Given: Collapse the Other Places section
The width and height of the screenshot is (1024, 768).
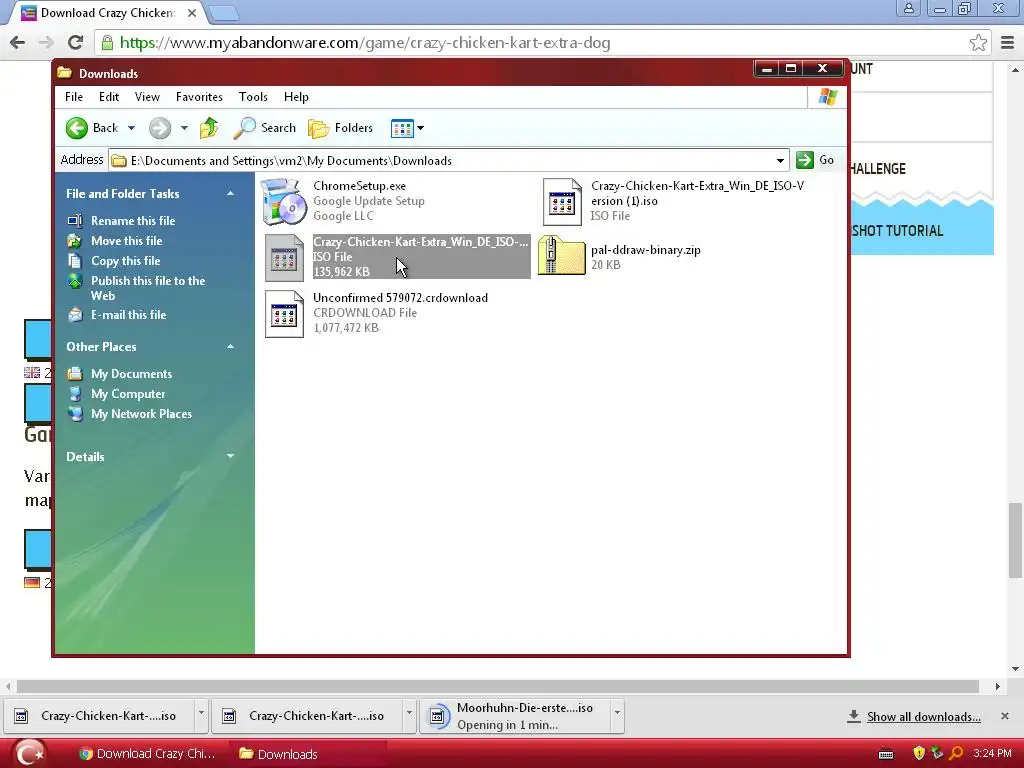Looking at the screenshot, I should 231,346.
